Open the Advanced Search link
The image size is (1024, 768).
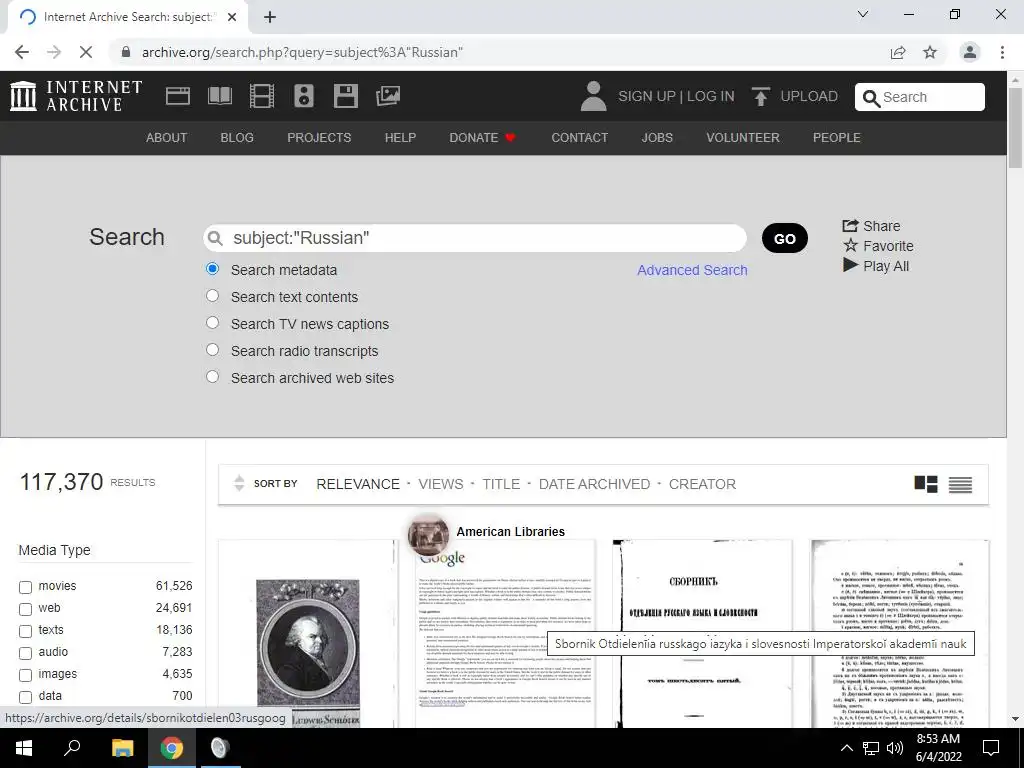[692, 270]
